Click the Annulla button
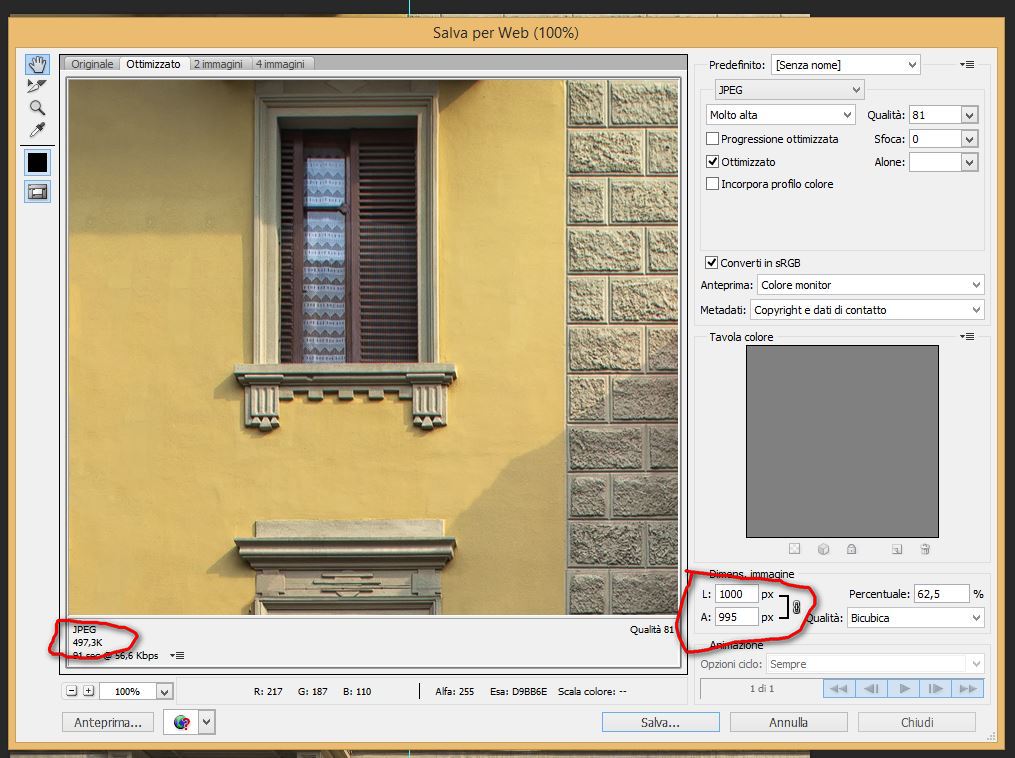Screen dimensions: 1015x758 click(x=788, y=722)
